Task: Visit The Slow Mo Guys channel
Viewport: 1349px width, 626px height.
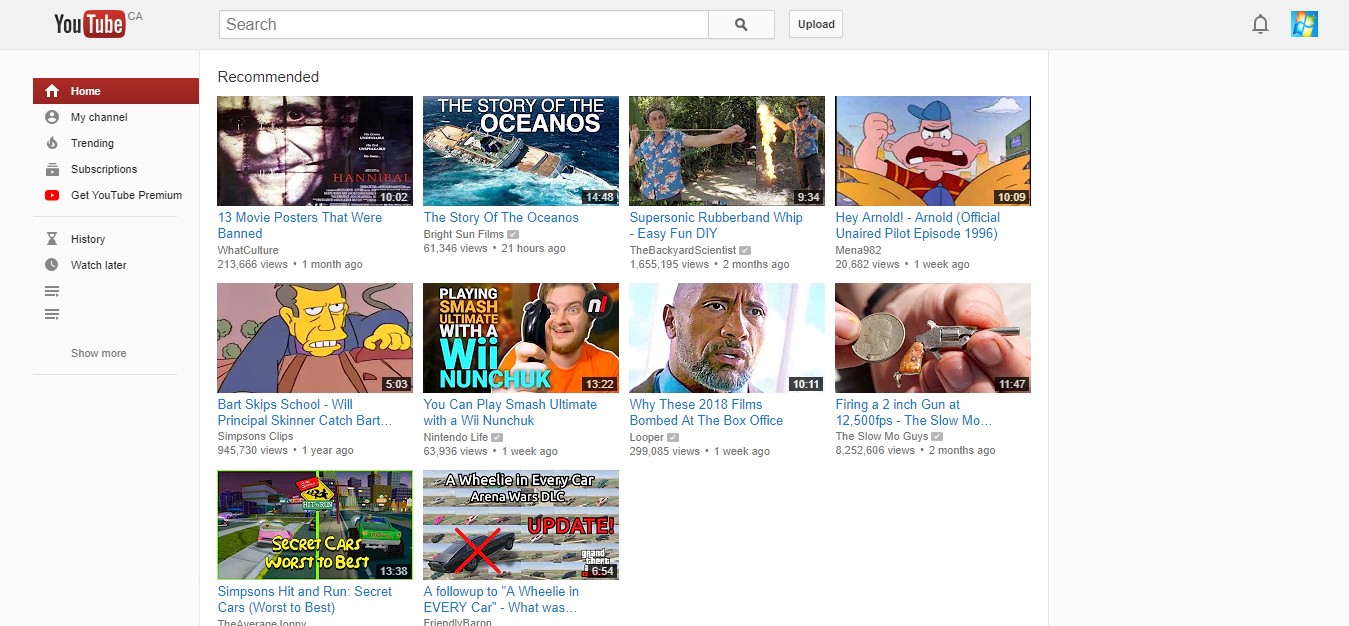Action: 882,437
